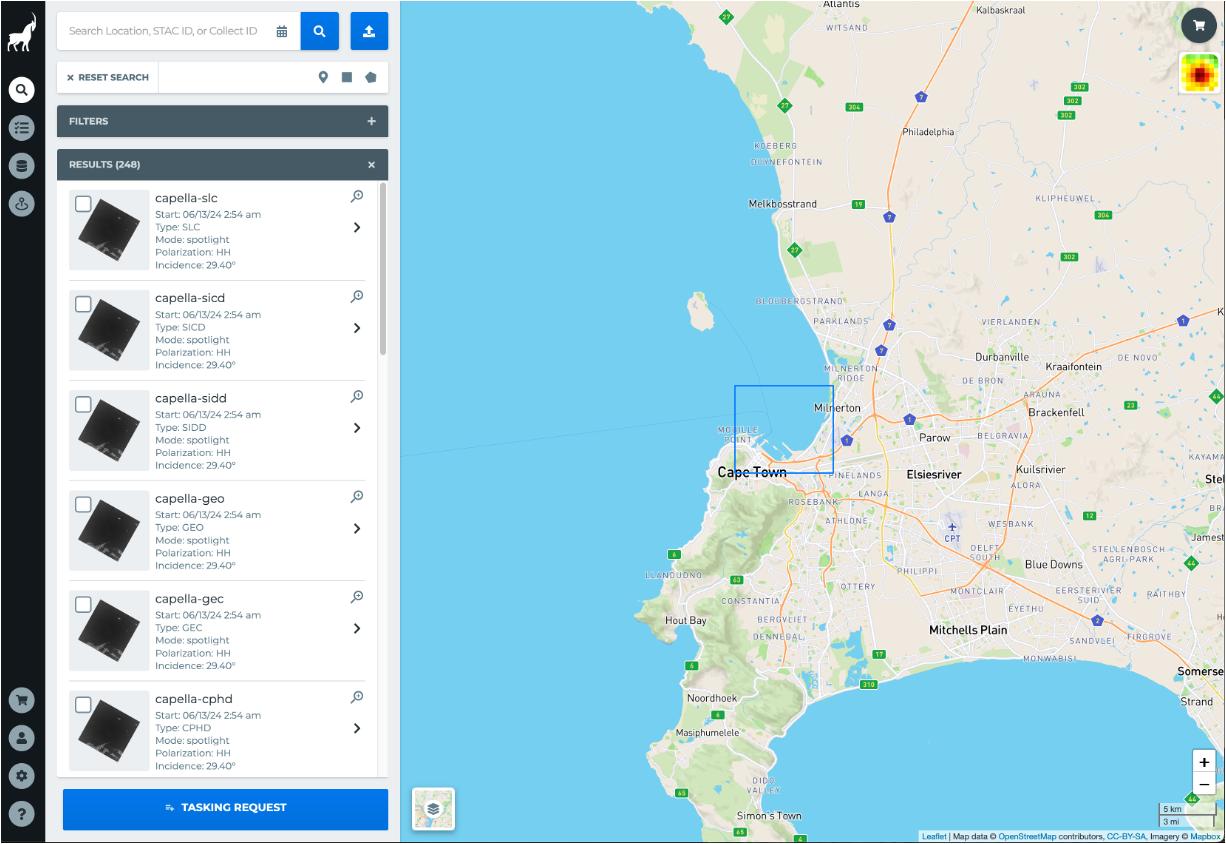This screenshot has height=844, width=1226.
Task: Click the capella-cphd image thumbnail
Action: [109, 730]
